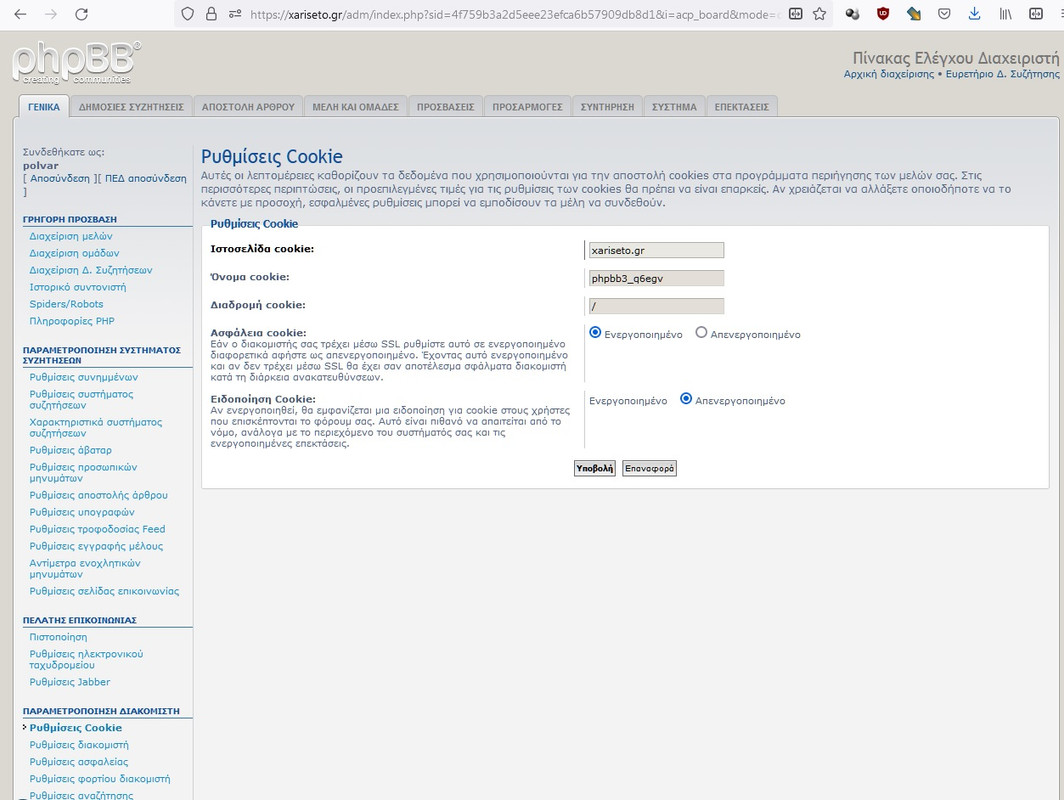Viewport: 1064px width, 800px height.
Task: Select Ρυθμίσεις Cookie in the sidebar
Action: point(76,727)
